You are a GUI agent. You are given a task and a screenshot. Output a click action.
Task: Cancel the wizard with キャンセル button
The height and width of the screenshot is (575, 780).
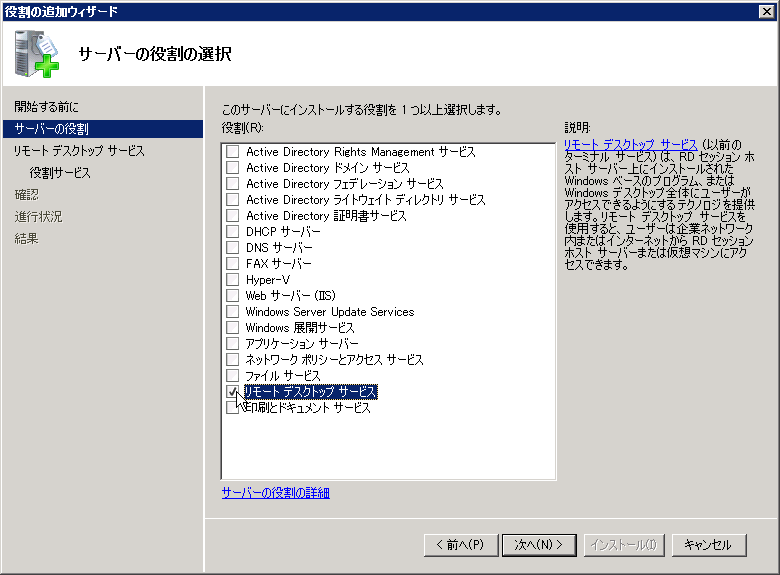click(x=709, y=545)
